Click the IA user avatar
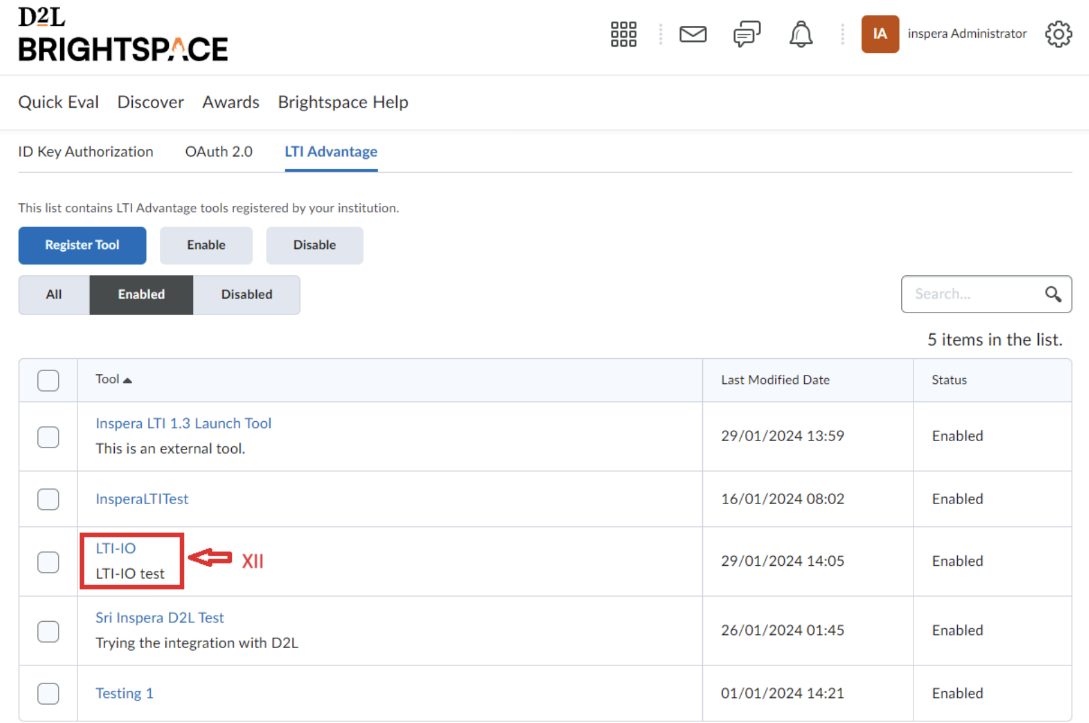 tap(880, 34)
